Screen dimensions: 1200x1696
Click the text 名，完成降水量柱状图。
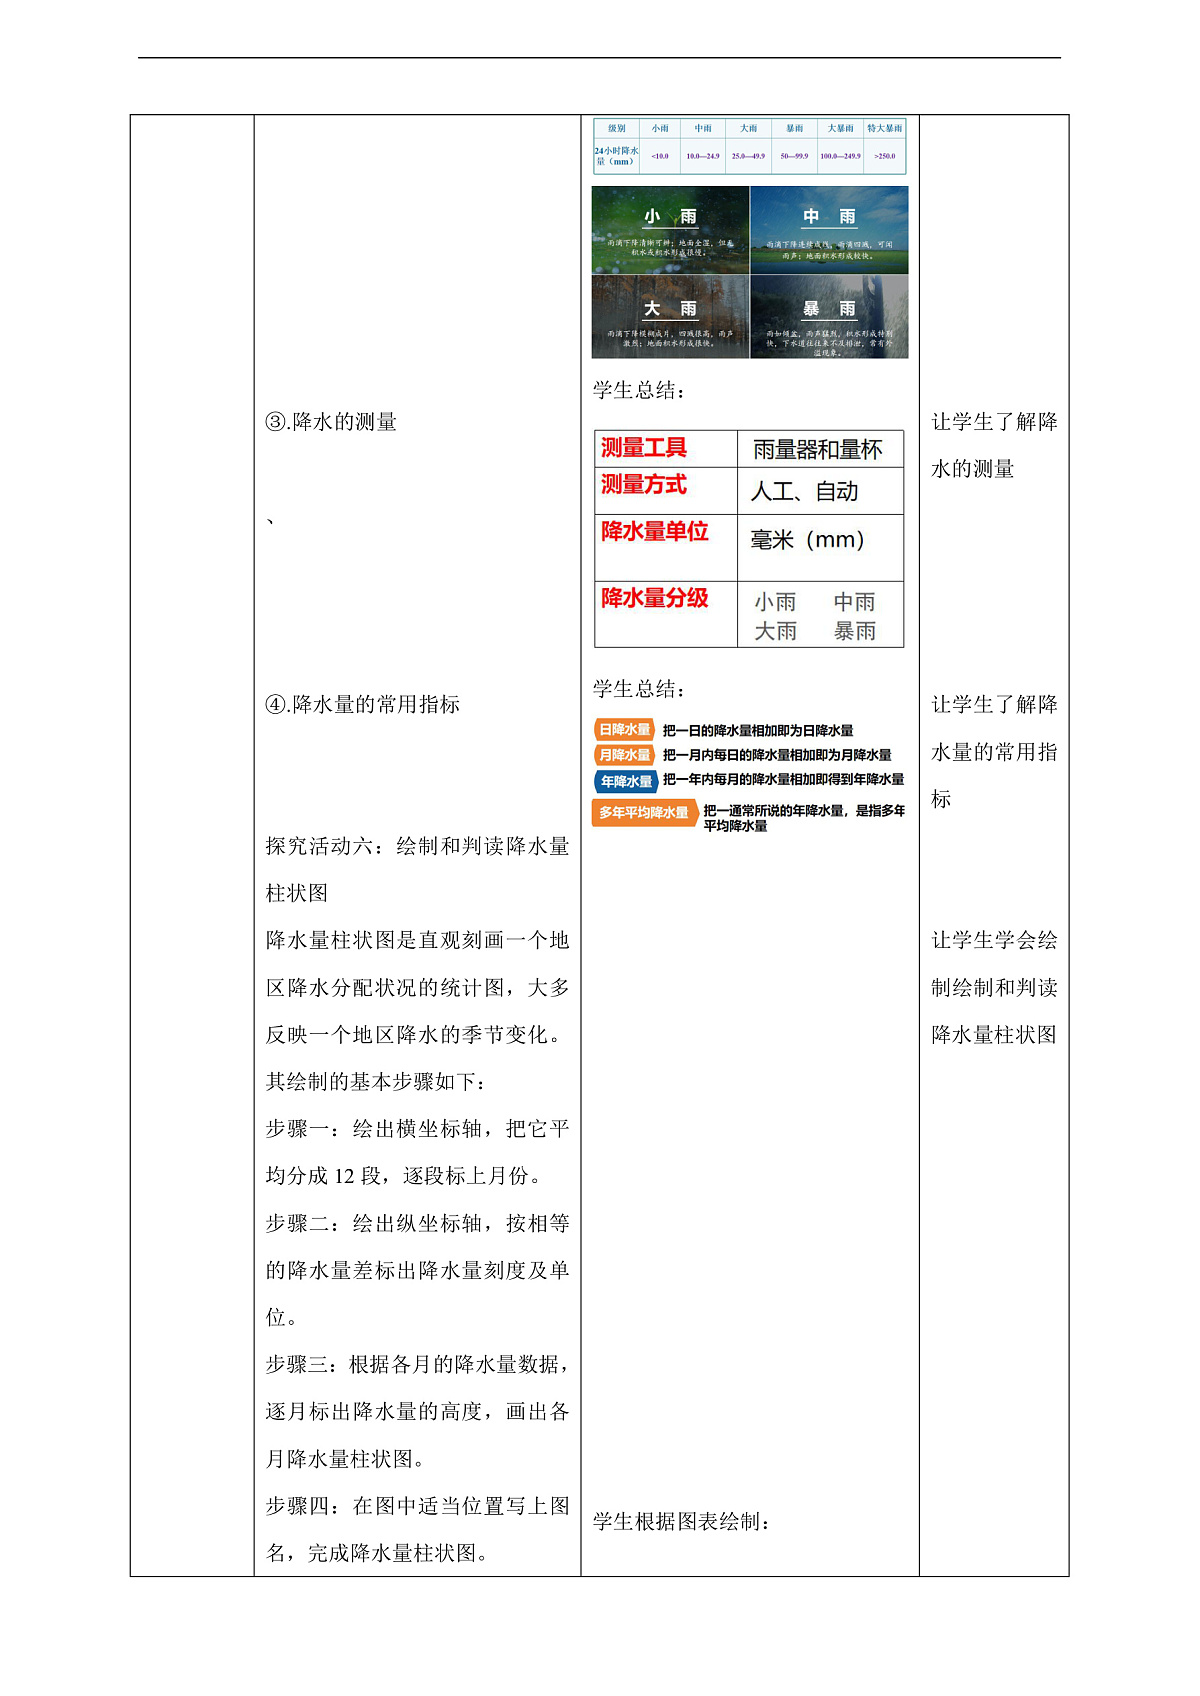click(x=379, y=1553)
